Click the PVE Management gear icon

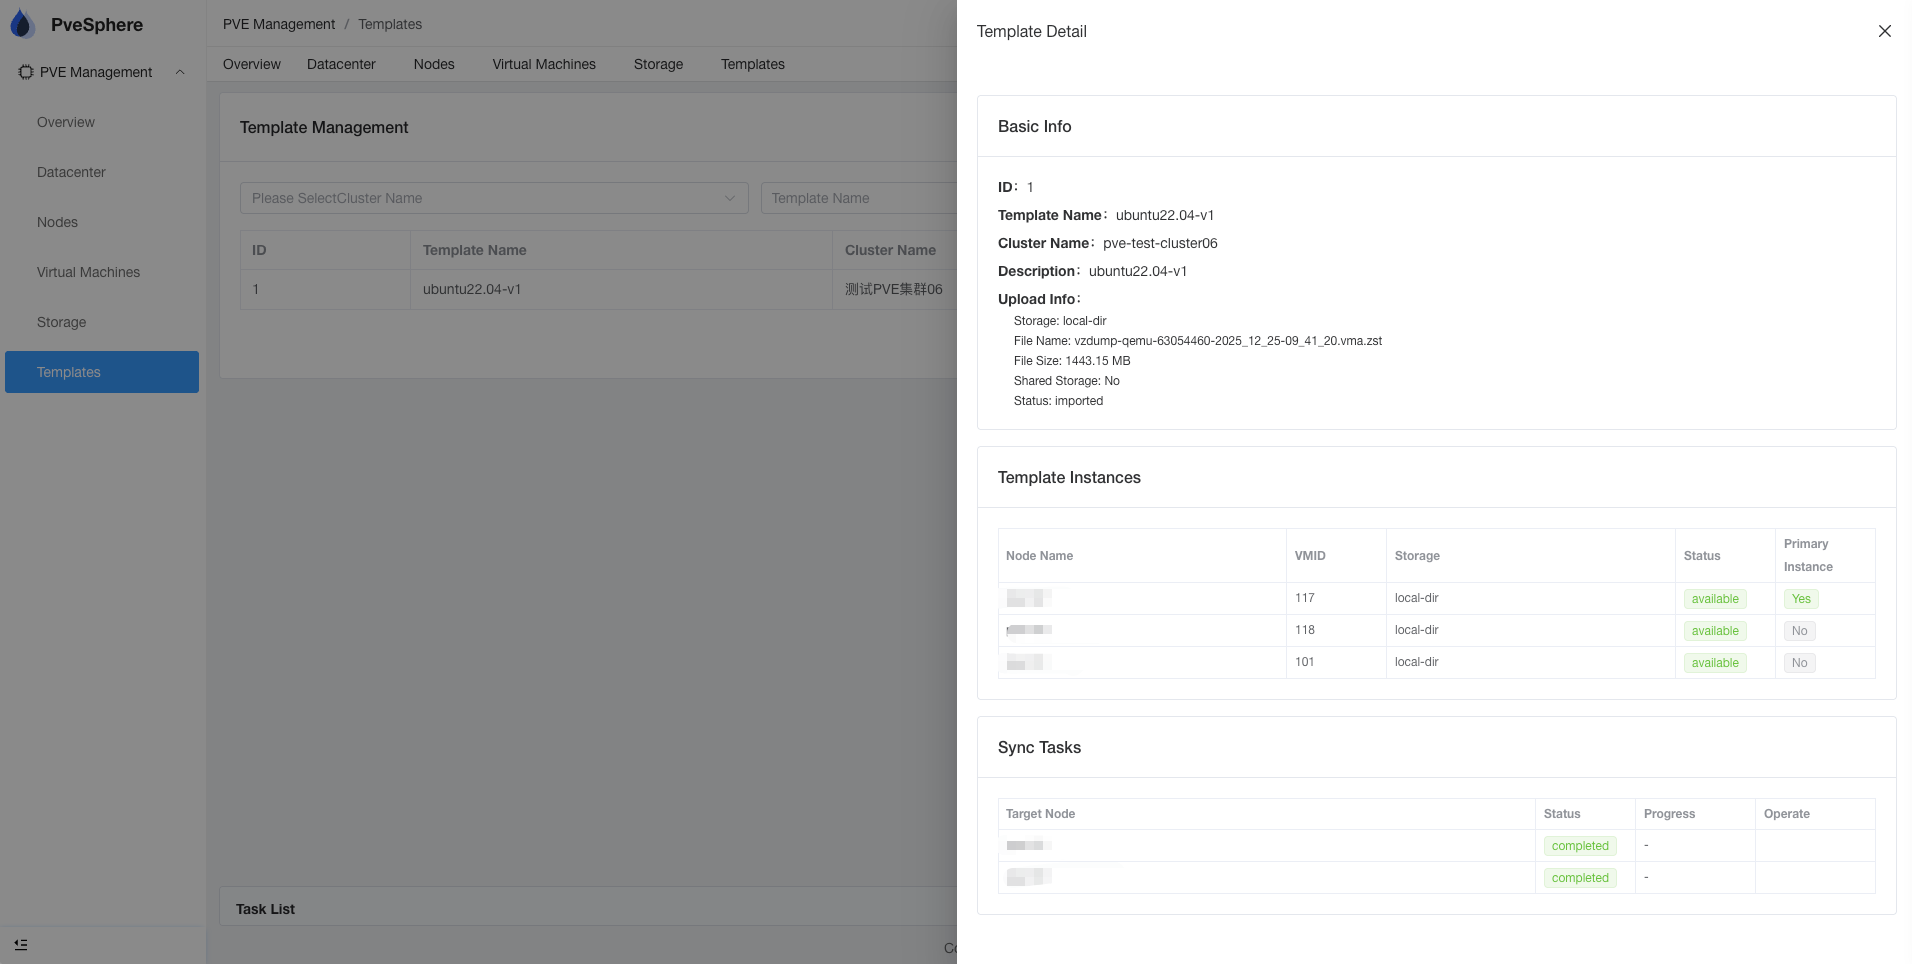(x=26, y=72)
